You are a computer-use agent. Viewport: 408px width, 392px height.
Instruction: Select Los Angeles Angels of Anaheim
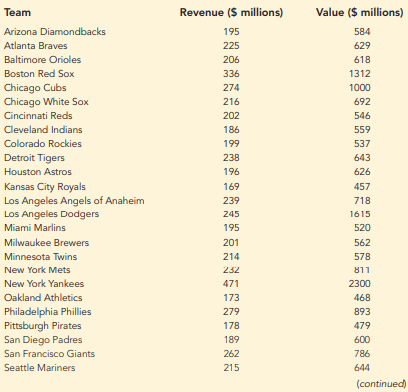pos(74,201)
